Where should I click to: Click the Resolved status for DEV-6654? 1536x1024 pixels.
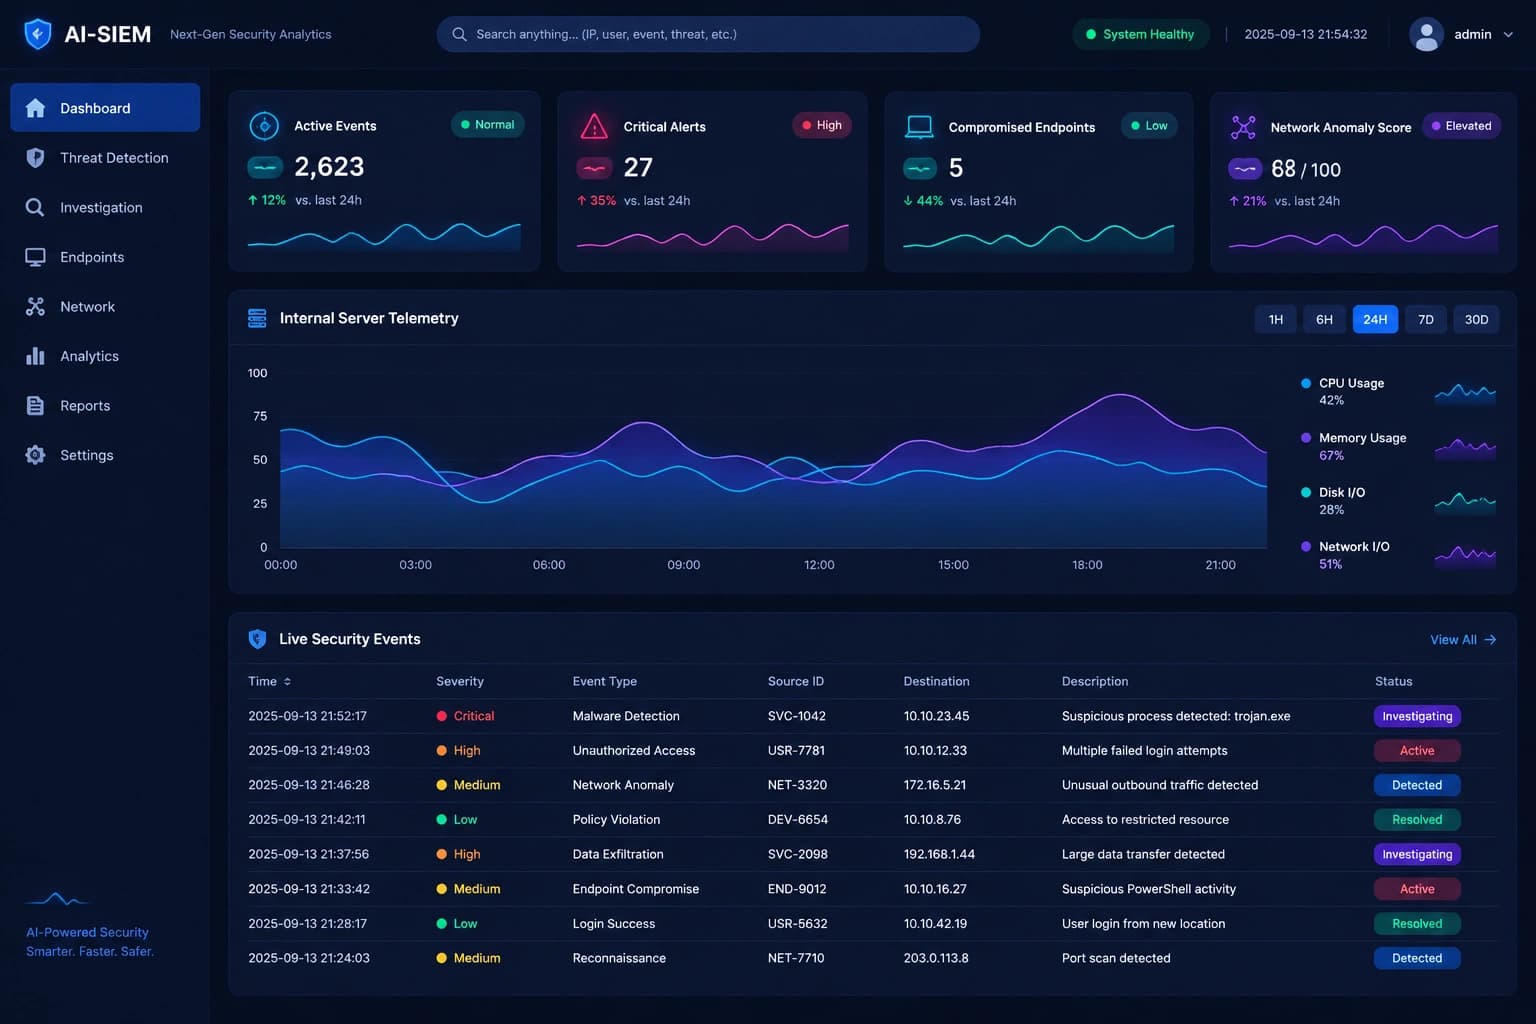pos(1417,820)
